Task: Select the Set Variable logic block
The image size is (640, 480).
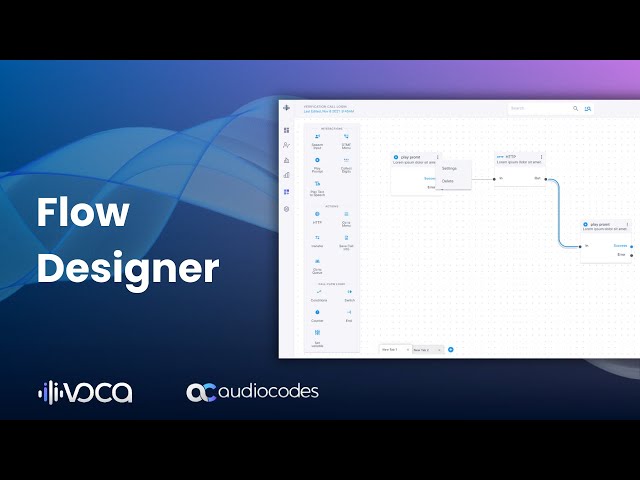Action: [317, 339]
